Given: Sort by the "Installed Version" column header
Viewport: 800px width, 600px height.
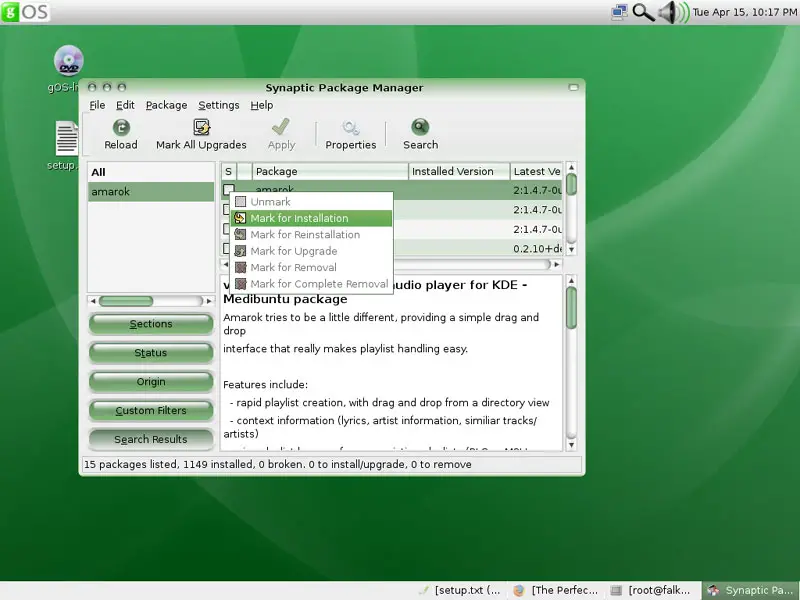Looking at the screenshot, I should [459, 171].
